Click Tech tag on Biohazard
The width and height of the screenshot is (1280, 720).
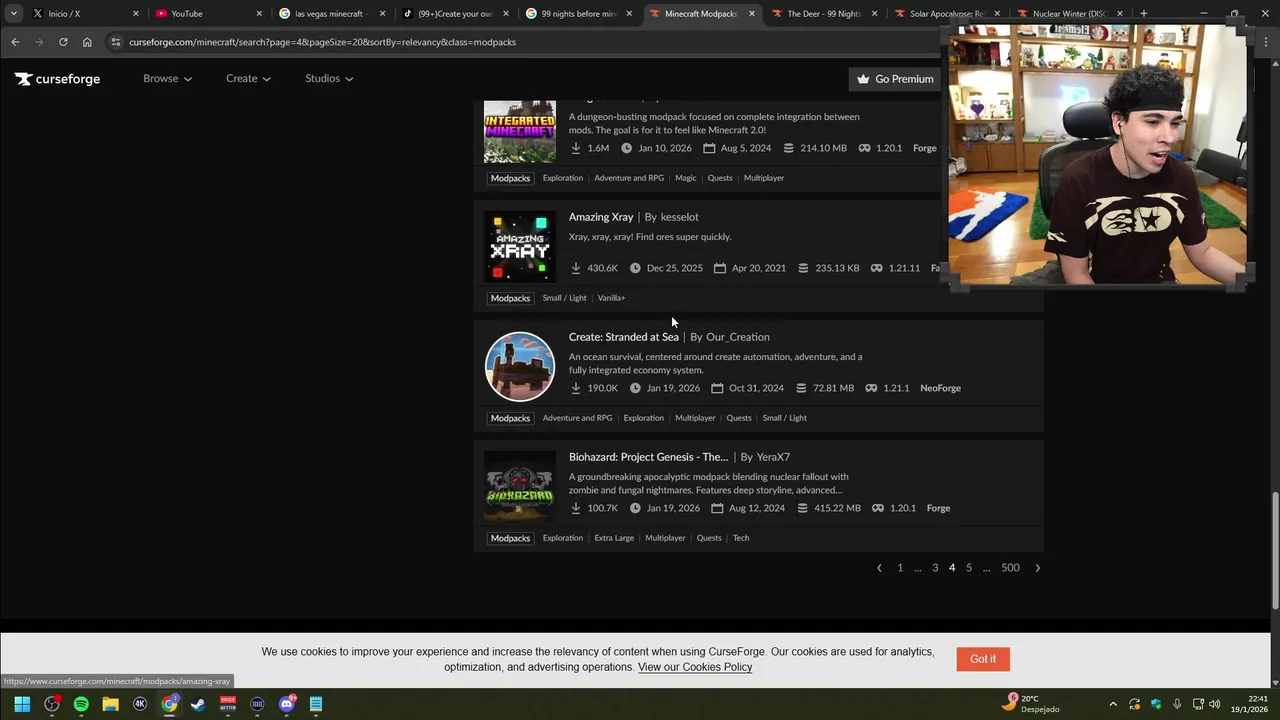[741, 538]
